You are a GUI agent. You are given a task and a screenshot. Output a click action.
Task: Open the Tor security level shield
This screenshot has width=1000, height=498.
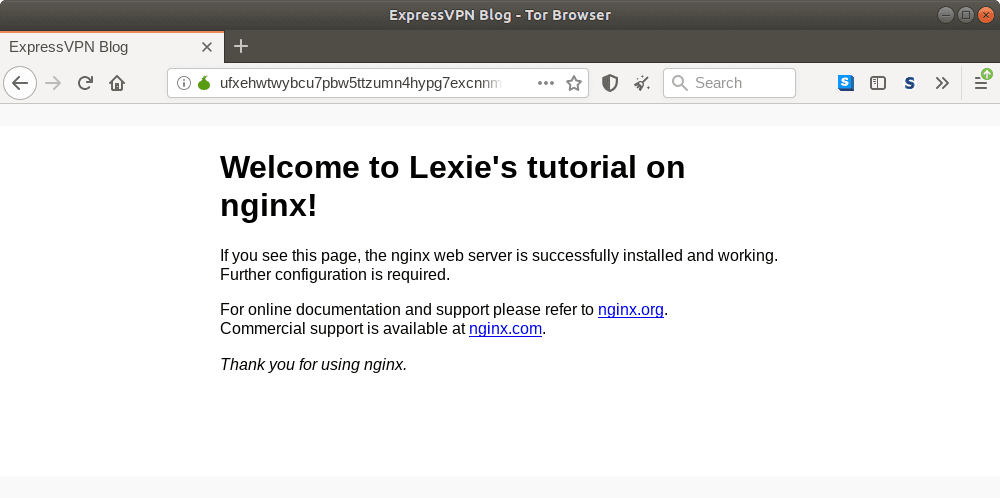point(610,83)
